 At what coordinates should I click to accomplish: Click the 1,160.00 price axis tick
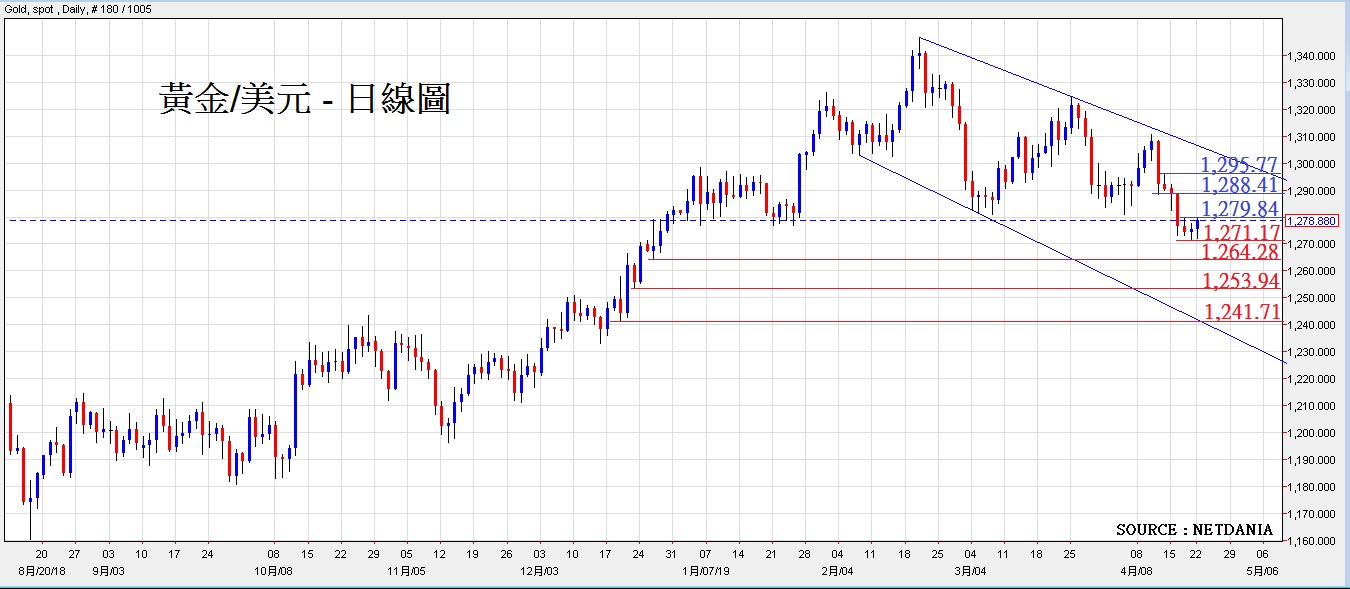(1311, 541)
